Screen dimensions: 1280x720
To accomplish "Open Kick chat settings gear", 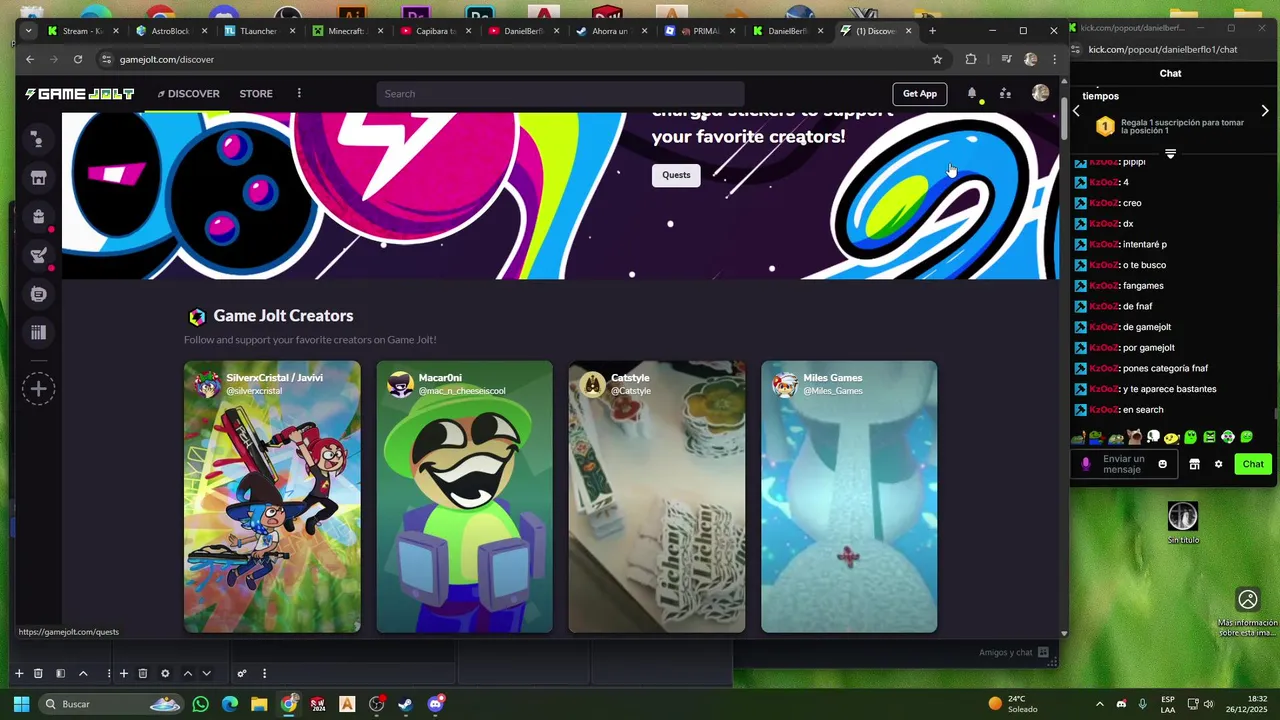I will coord(1218,464).
